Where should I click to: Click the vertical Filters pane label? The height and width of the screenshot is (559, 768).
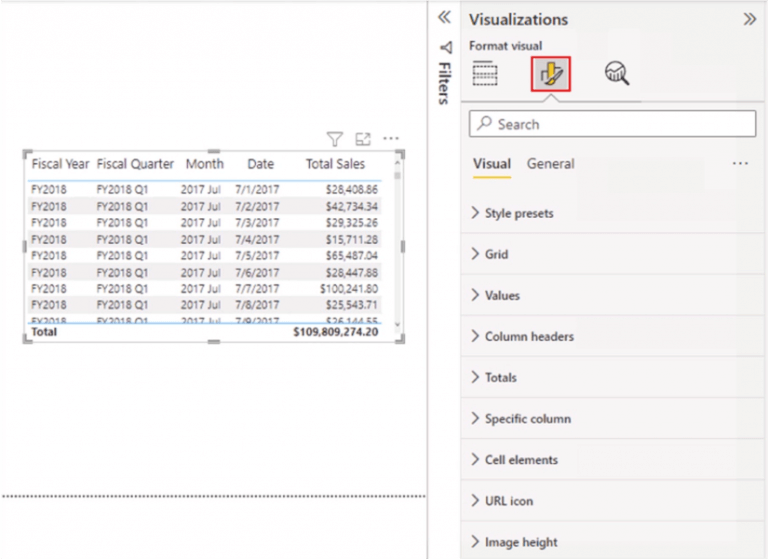[x=444, y=83]
